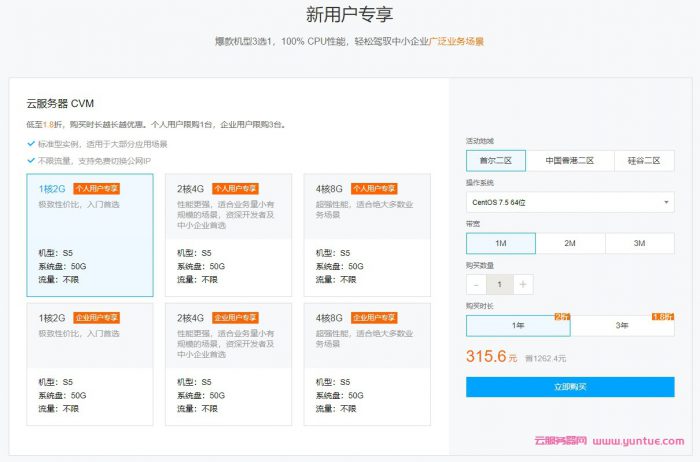Switch region to 硅谷二区

tap(643, 161)
